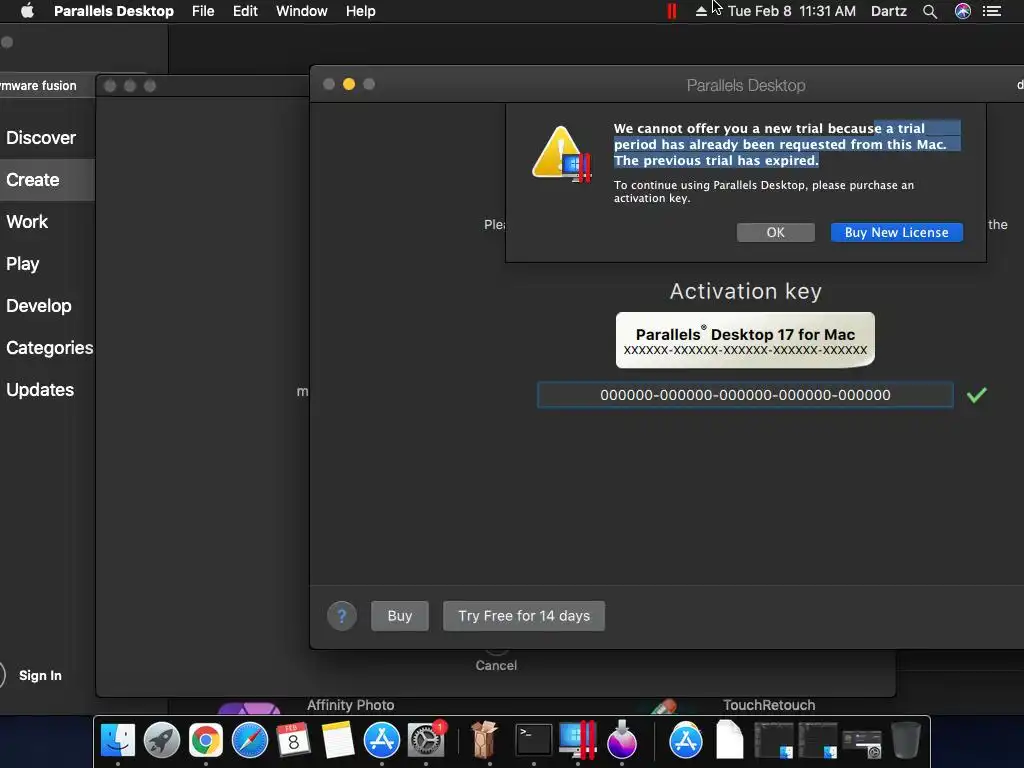Open the purple macOS installer Dock icon

pos(622,741)
